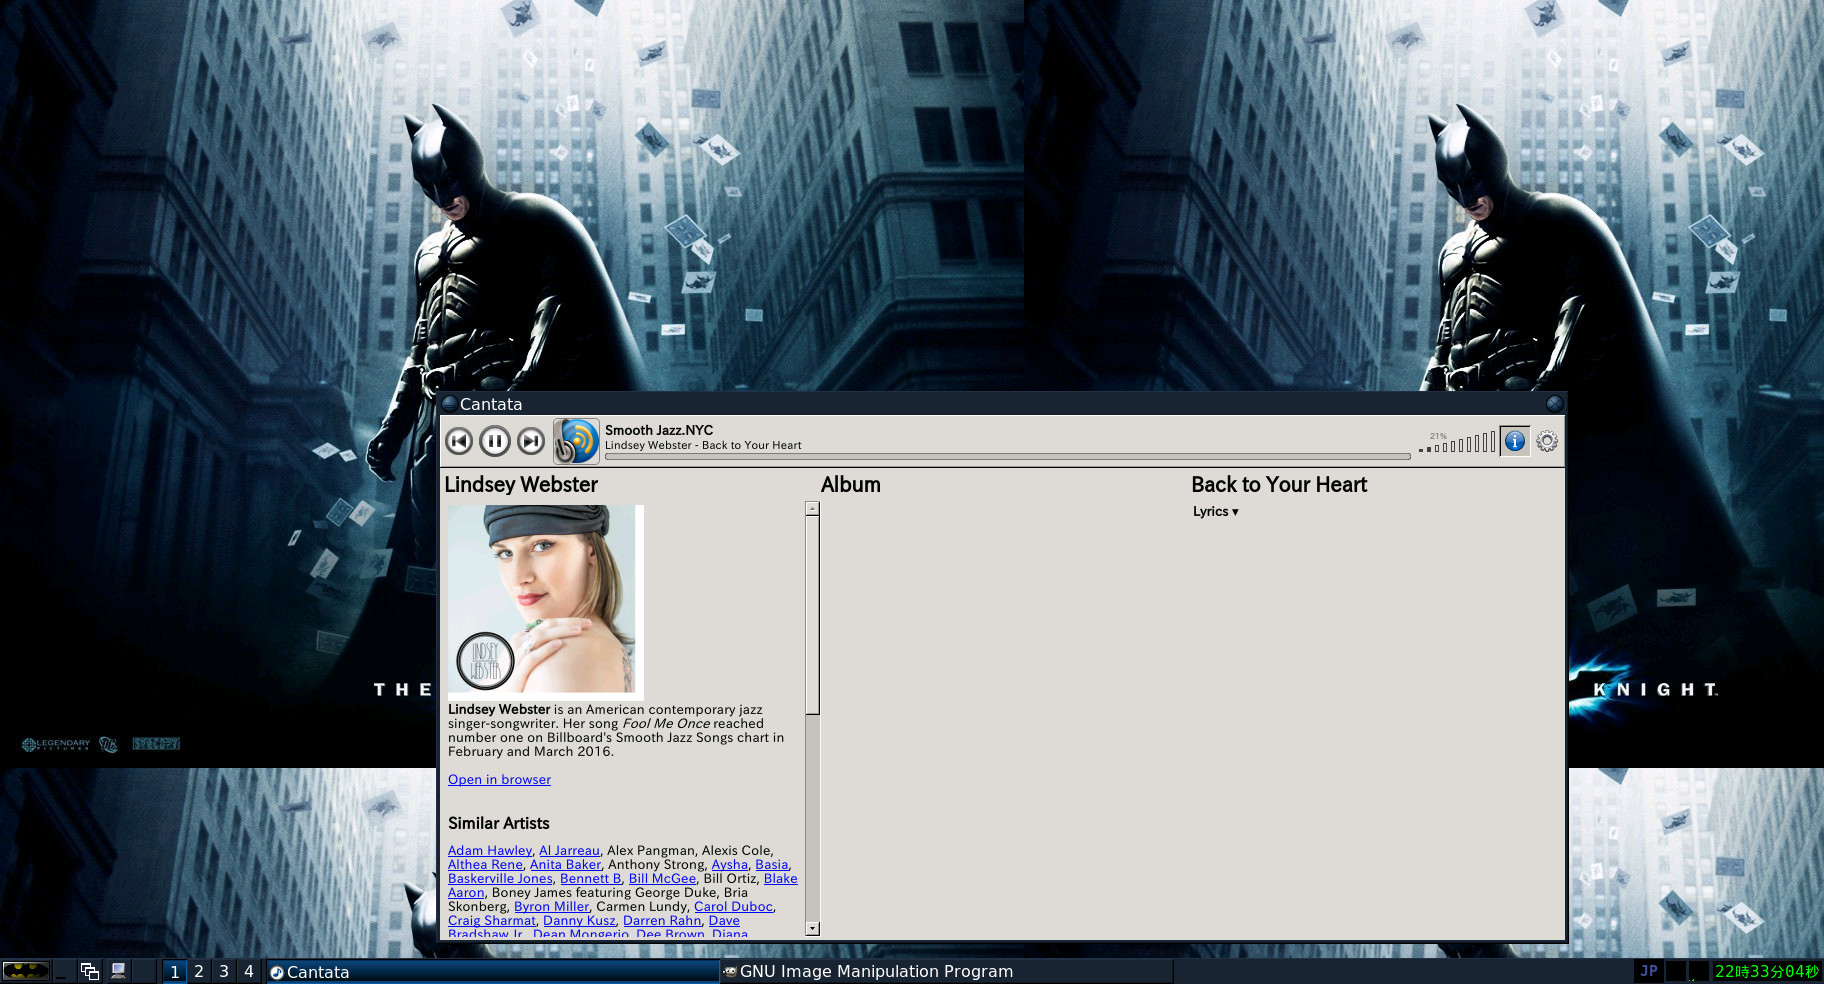The width and height of the screenshot is (1824, 984).
Task: Open the artist page in browser link
Action: pos(499,780)
